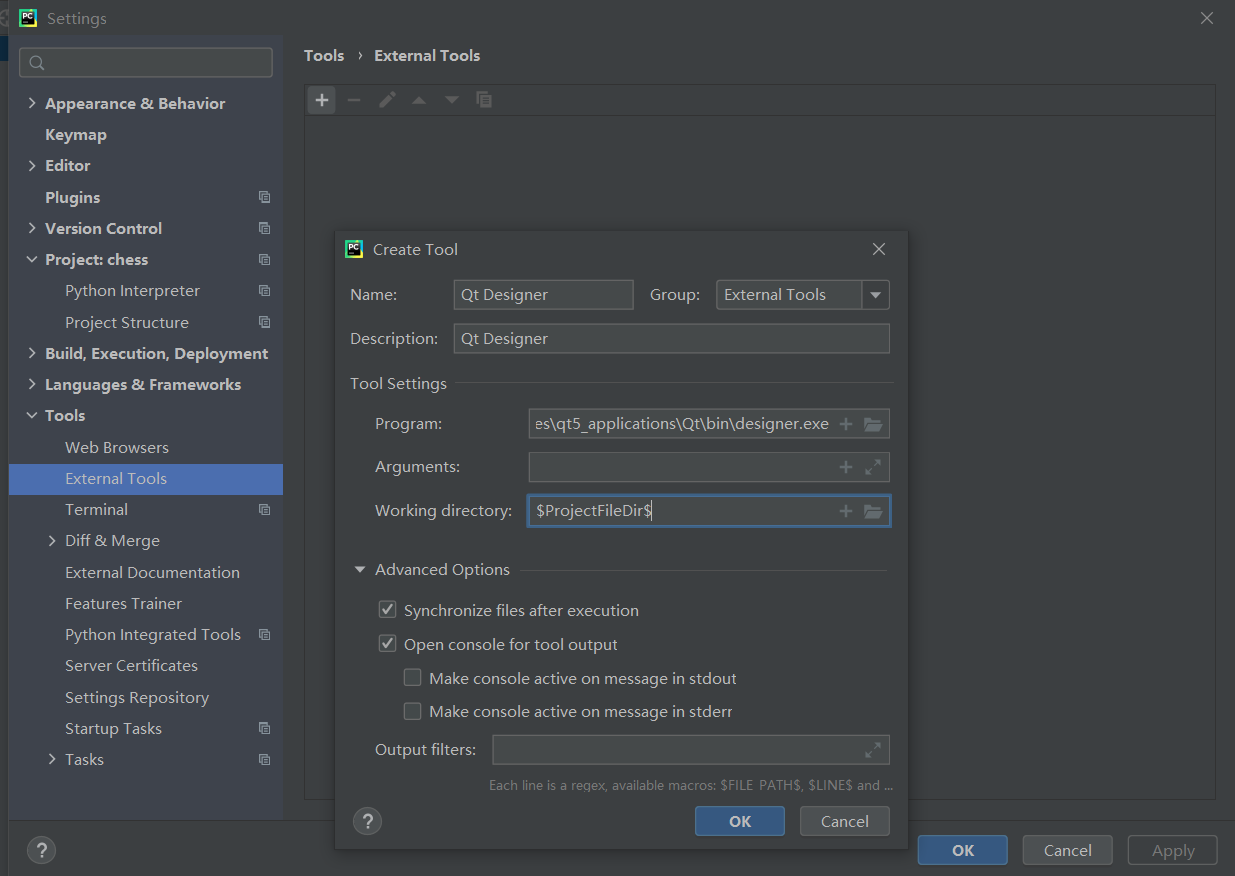Click the move down arrow in the toolbar
1235x876 pixels.
[x=451, y=99]
